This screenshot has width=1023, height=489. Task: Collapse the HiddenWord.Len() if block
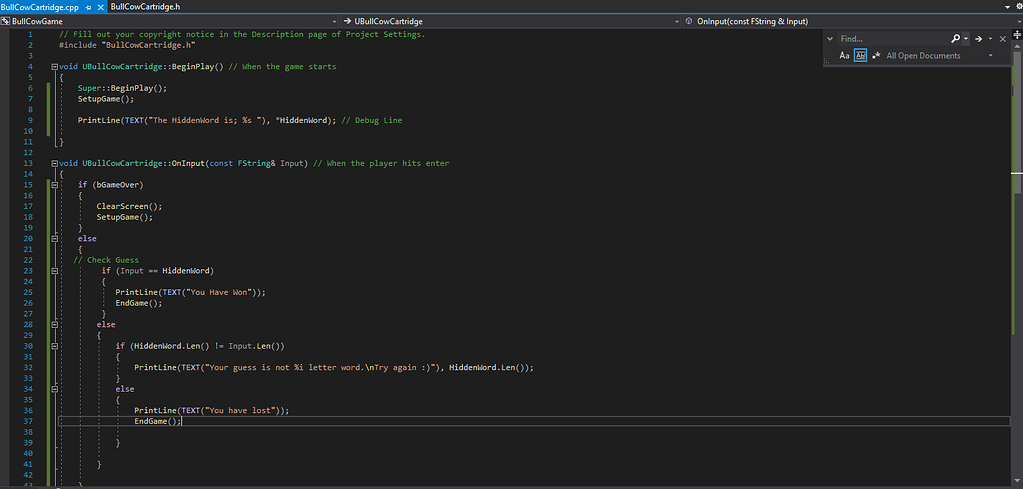point(53,346)
